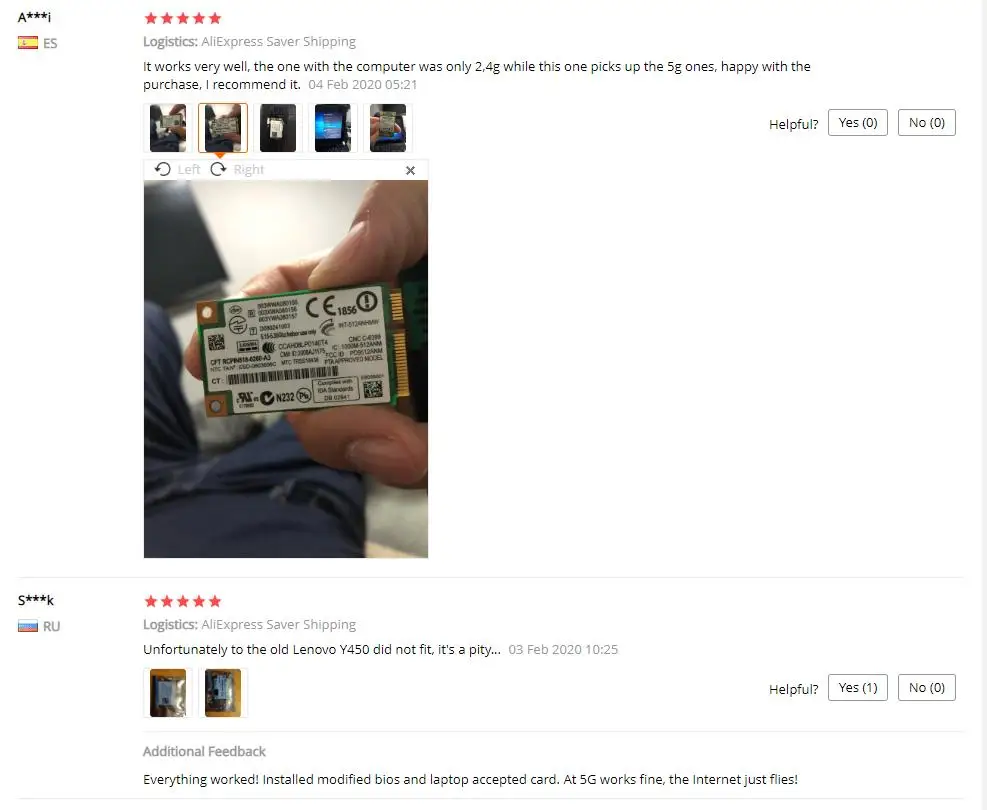Click the Additional Feedback heading
Image resolution: width=987 pixels, height=810 pixels.
(204, 751)
